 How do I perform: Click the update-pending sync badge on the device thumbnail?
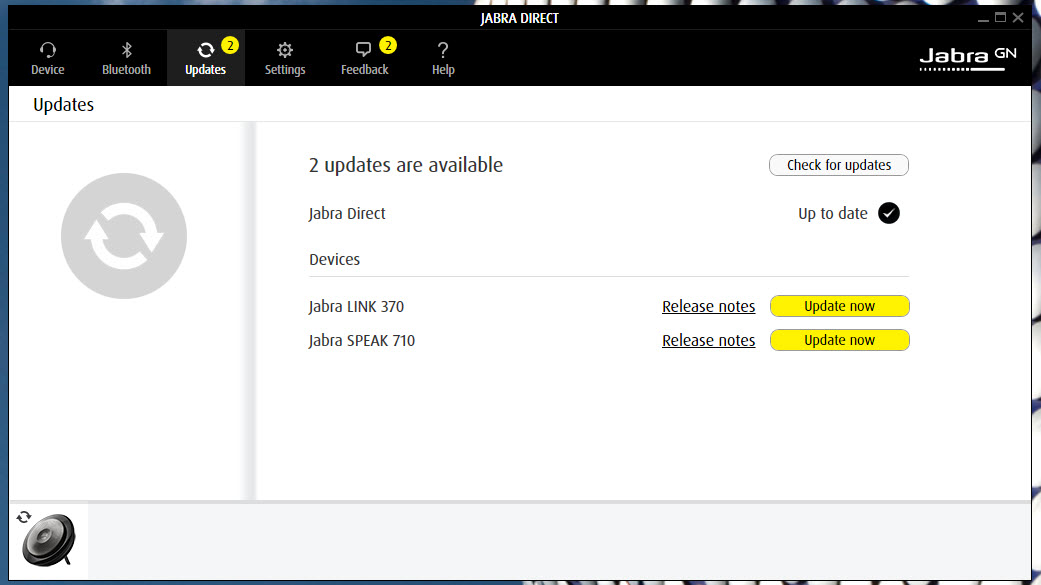(24, 517)
